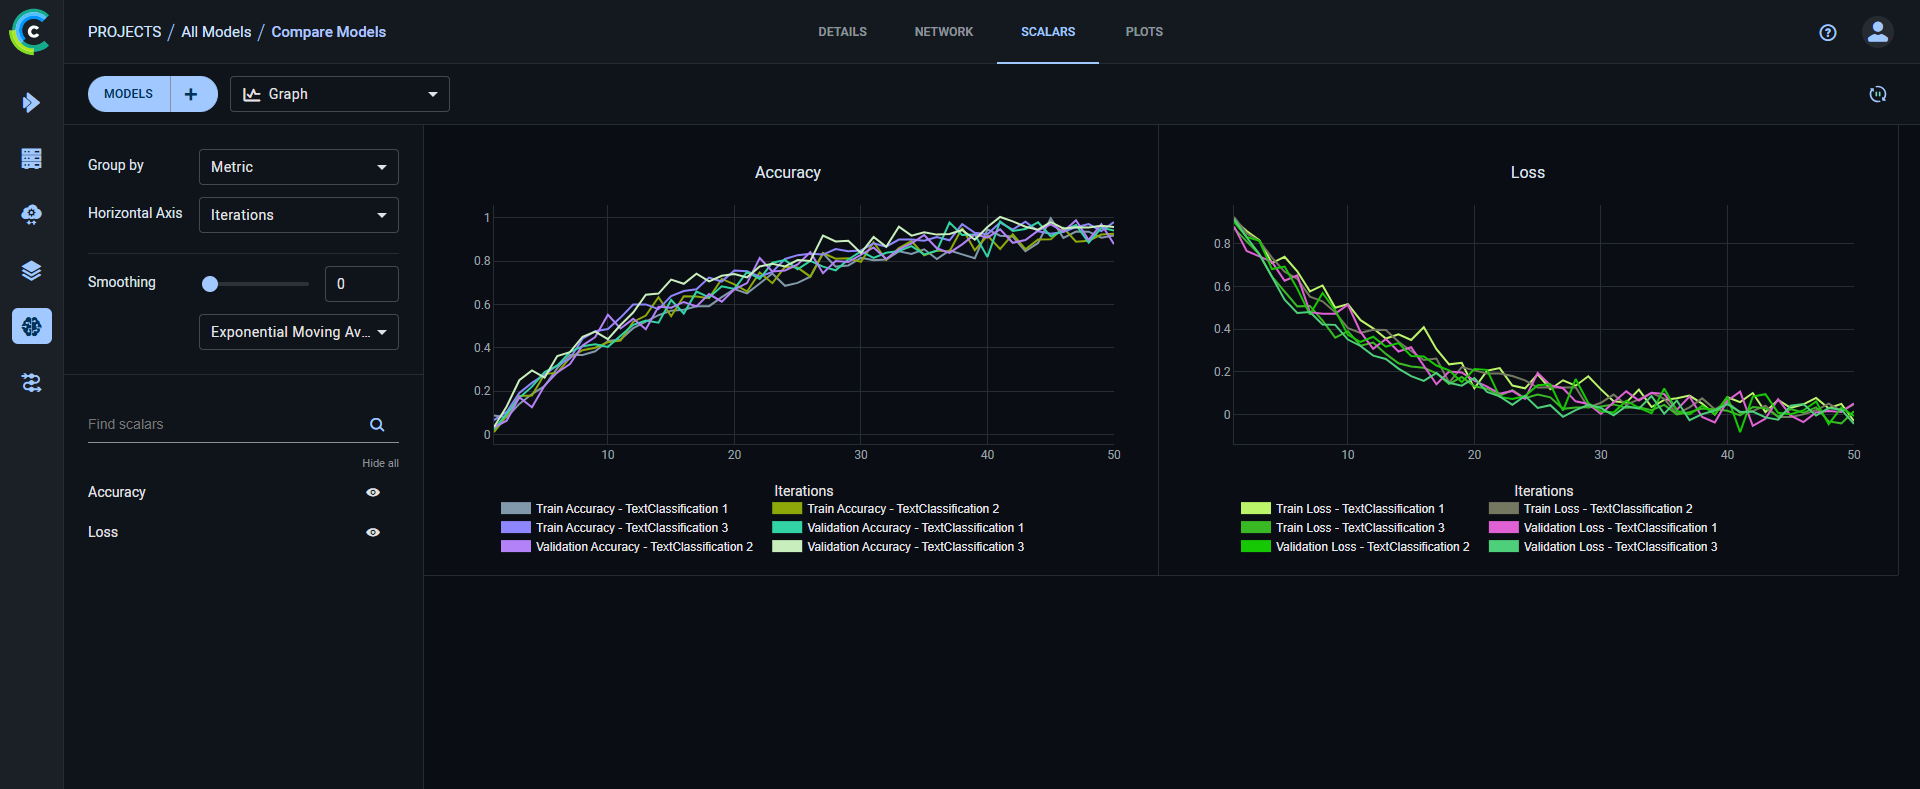This screenshot has width=1920, height=789.
Task: Open the datasets icon in sidebar
Action: point(31,158)
